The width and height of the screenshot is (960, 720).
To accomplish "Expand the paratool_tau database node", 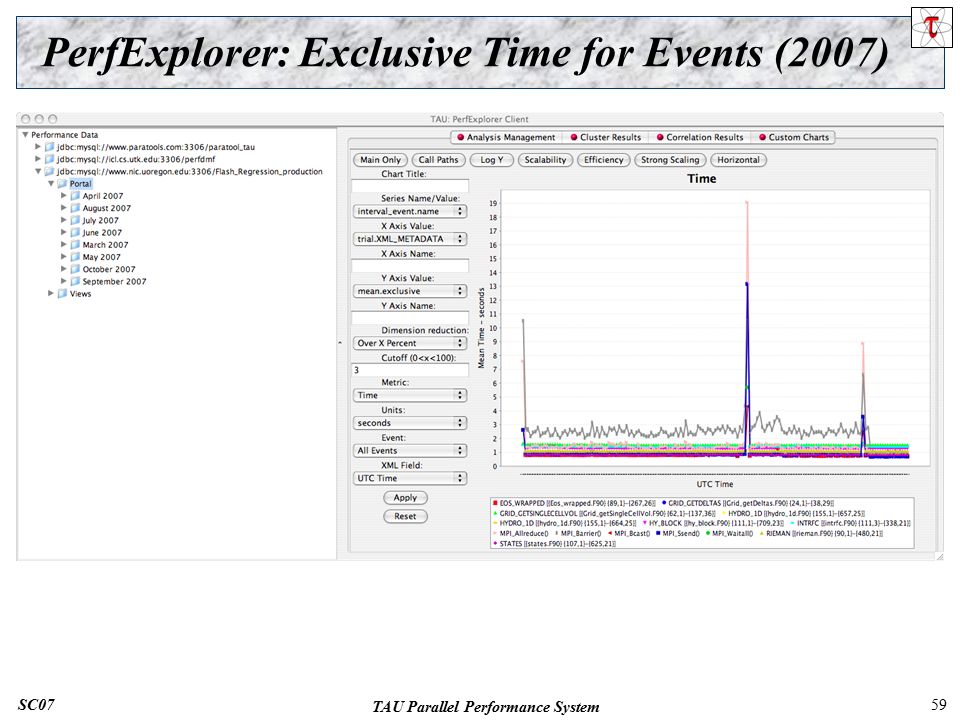I will point(38,147).
